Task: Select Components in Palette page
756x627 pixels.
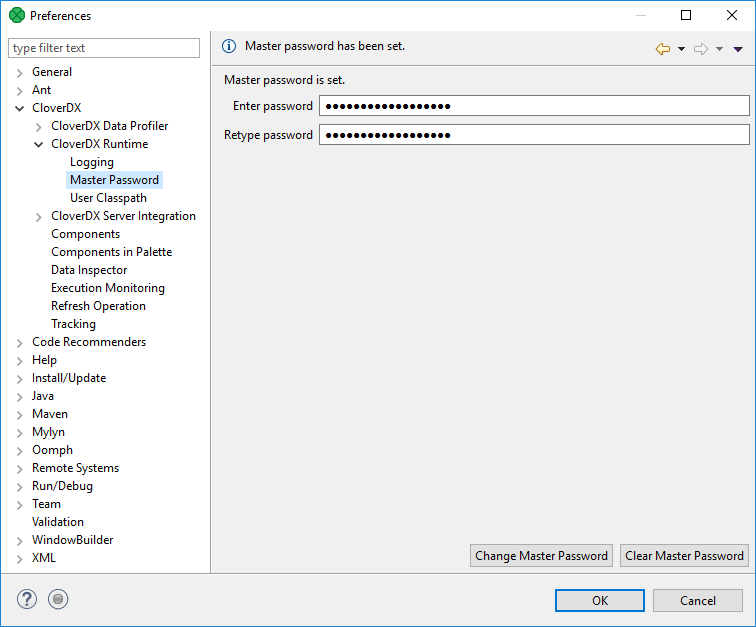Action: point(111,252)
